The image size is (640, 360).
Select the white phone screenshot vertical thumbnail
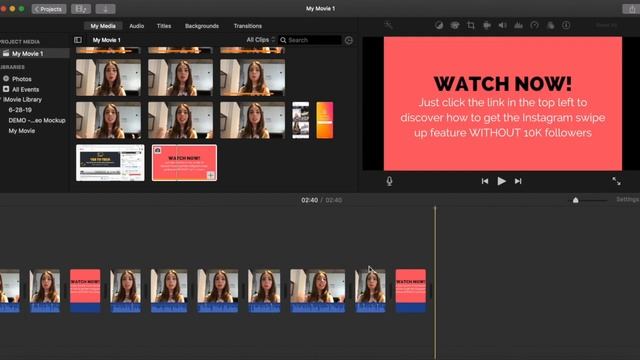(x=300, y=120)
